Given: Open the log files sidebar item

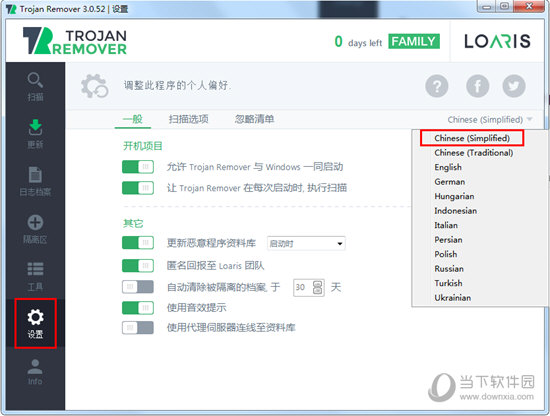Looking at the screenshot, I should click(x=35, y=181).
